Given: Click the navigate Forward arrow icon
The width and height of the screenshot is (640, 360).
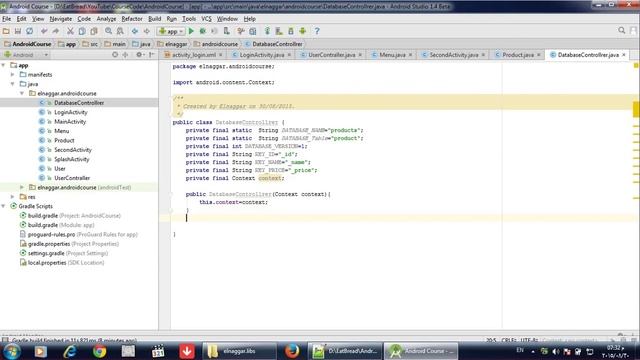Looking at the screenshot, I should pyautogui.click(x=146, y=31).
